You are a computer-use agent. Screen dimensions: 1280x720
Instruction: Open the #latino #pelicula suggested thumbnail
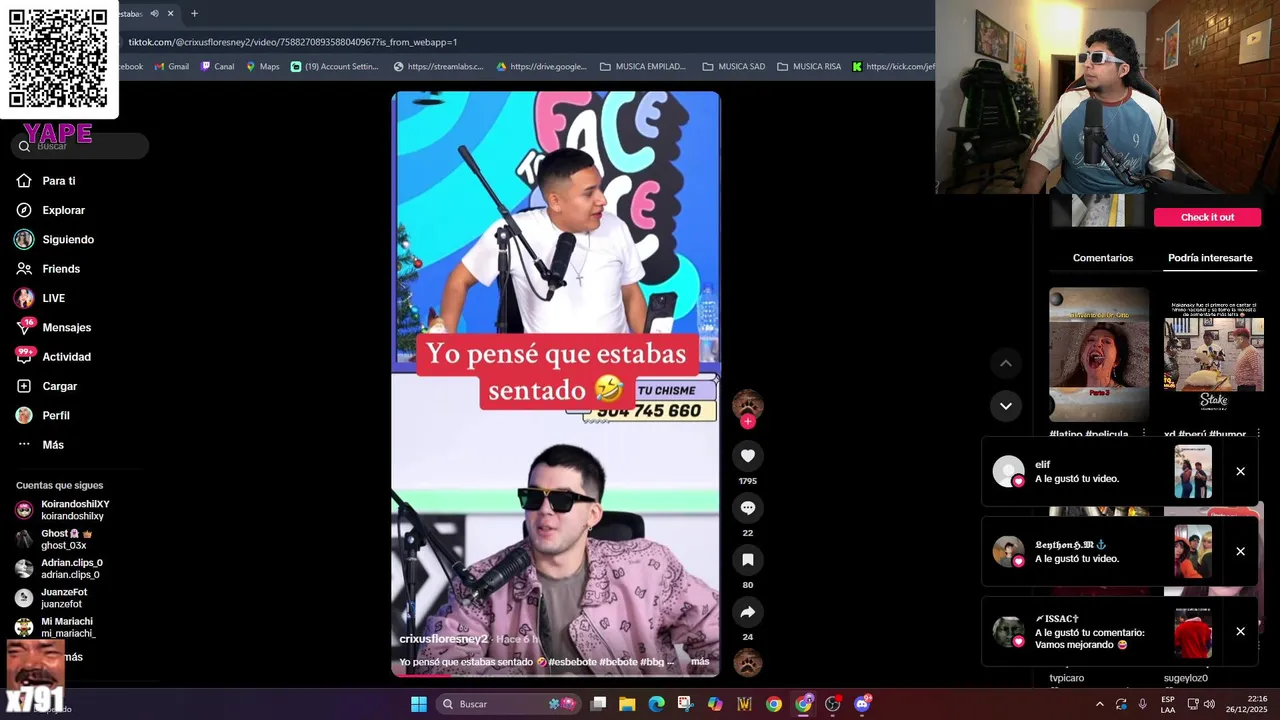(x=1099, y=355)
